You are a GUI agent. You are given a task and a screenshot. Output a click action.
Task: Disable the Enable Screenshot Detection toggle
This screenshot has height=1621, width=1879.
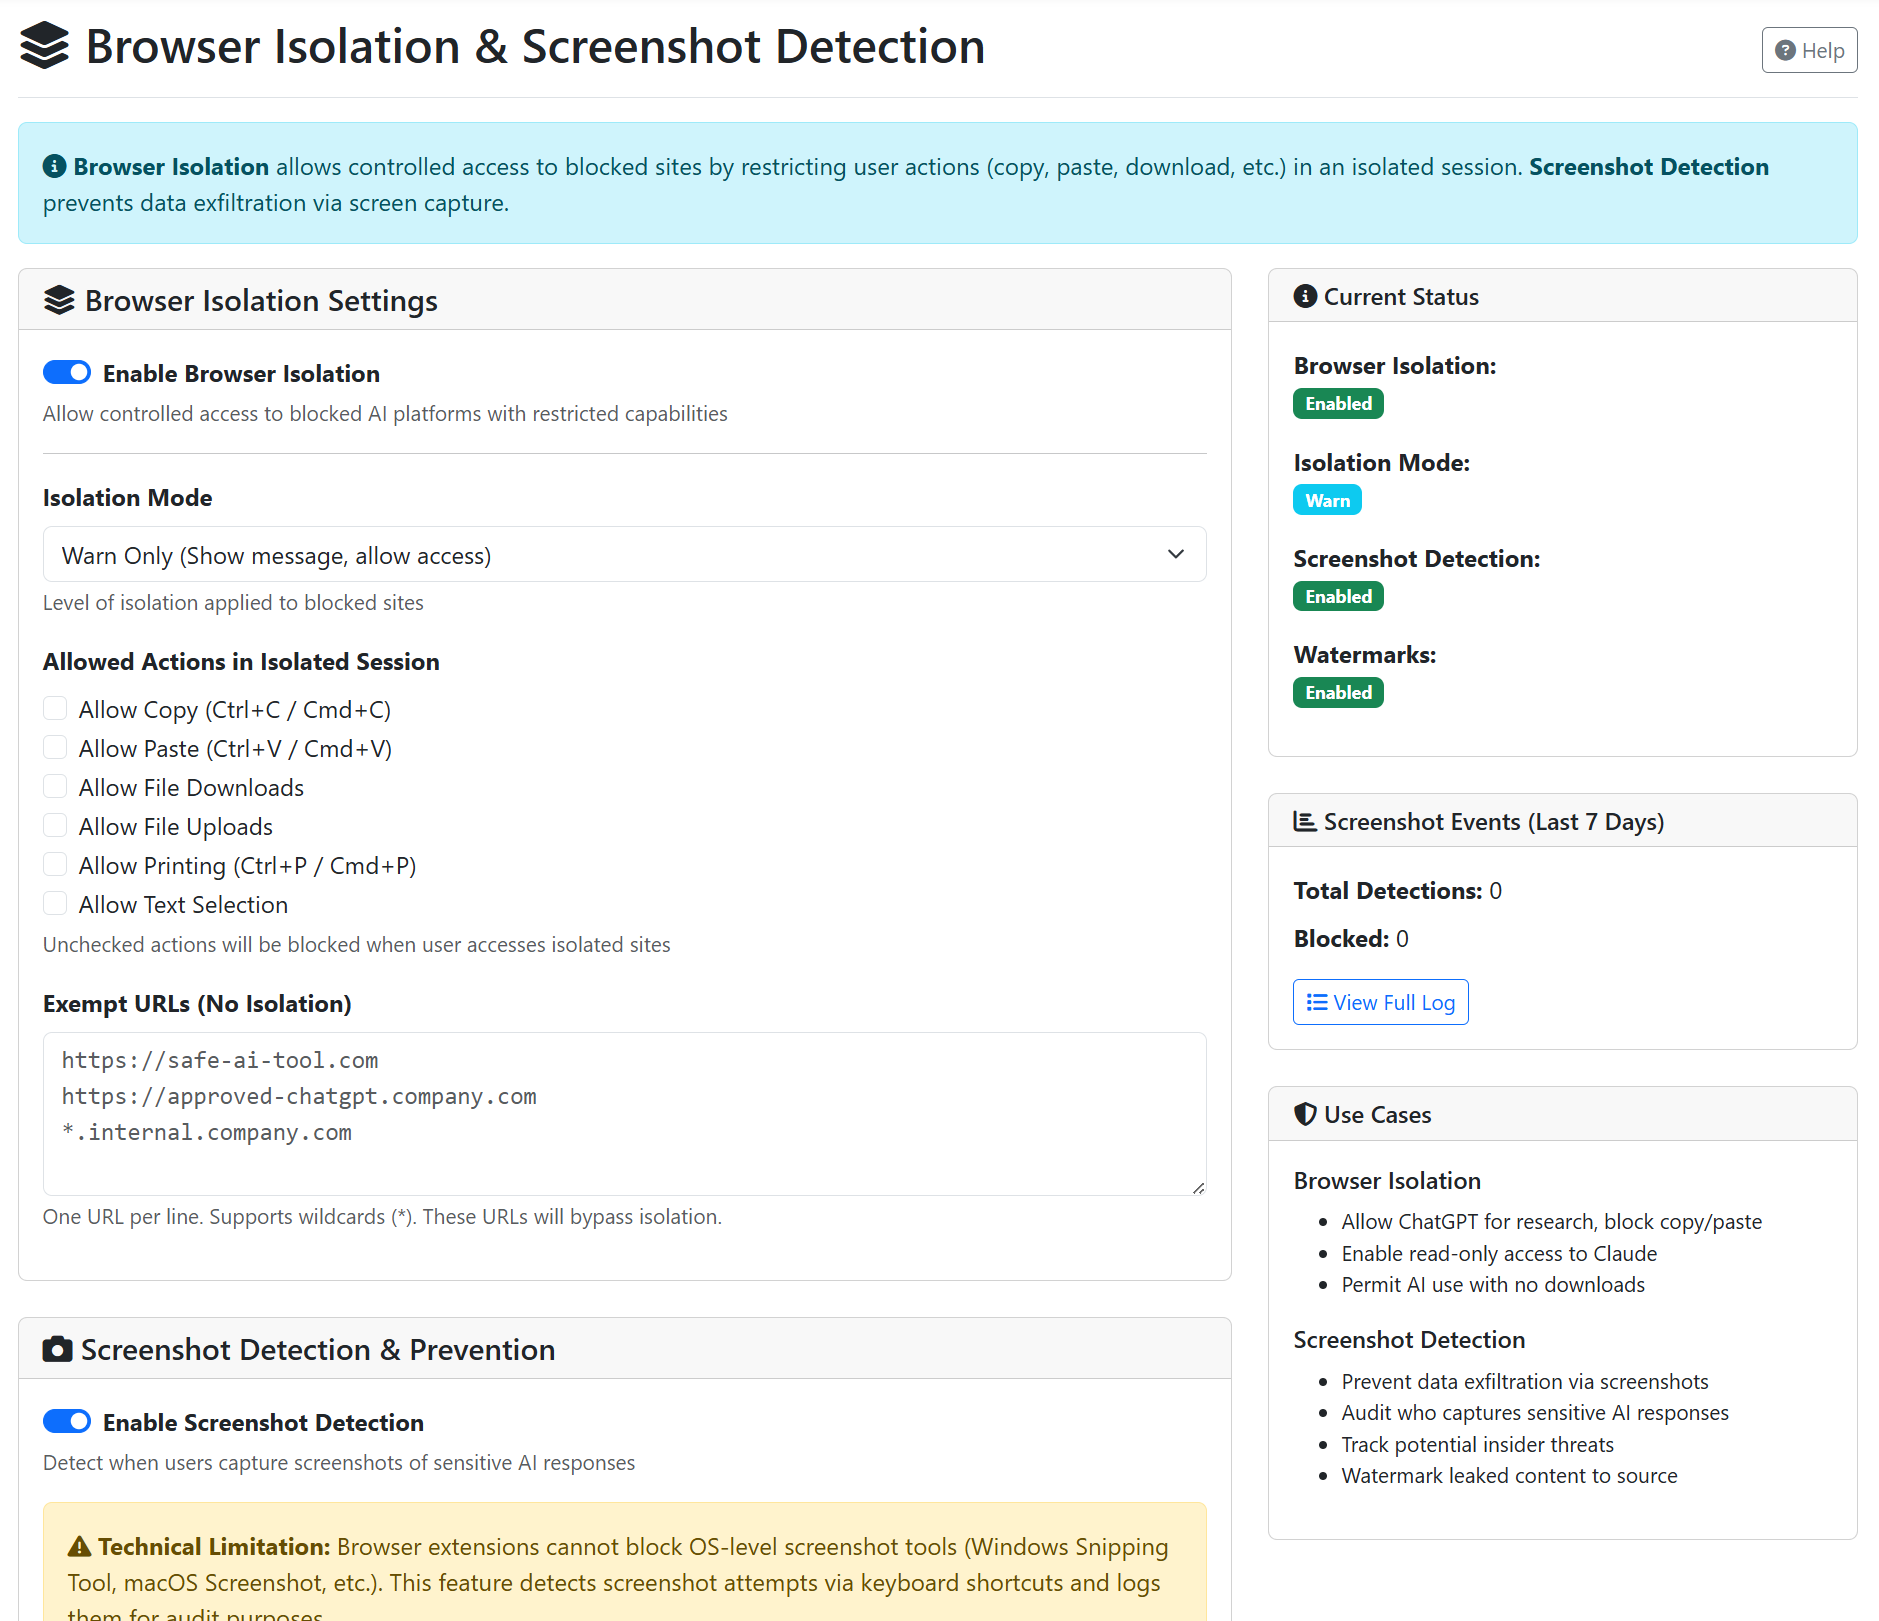click(x=66, y=1421)
